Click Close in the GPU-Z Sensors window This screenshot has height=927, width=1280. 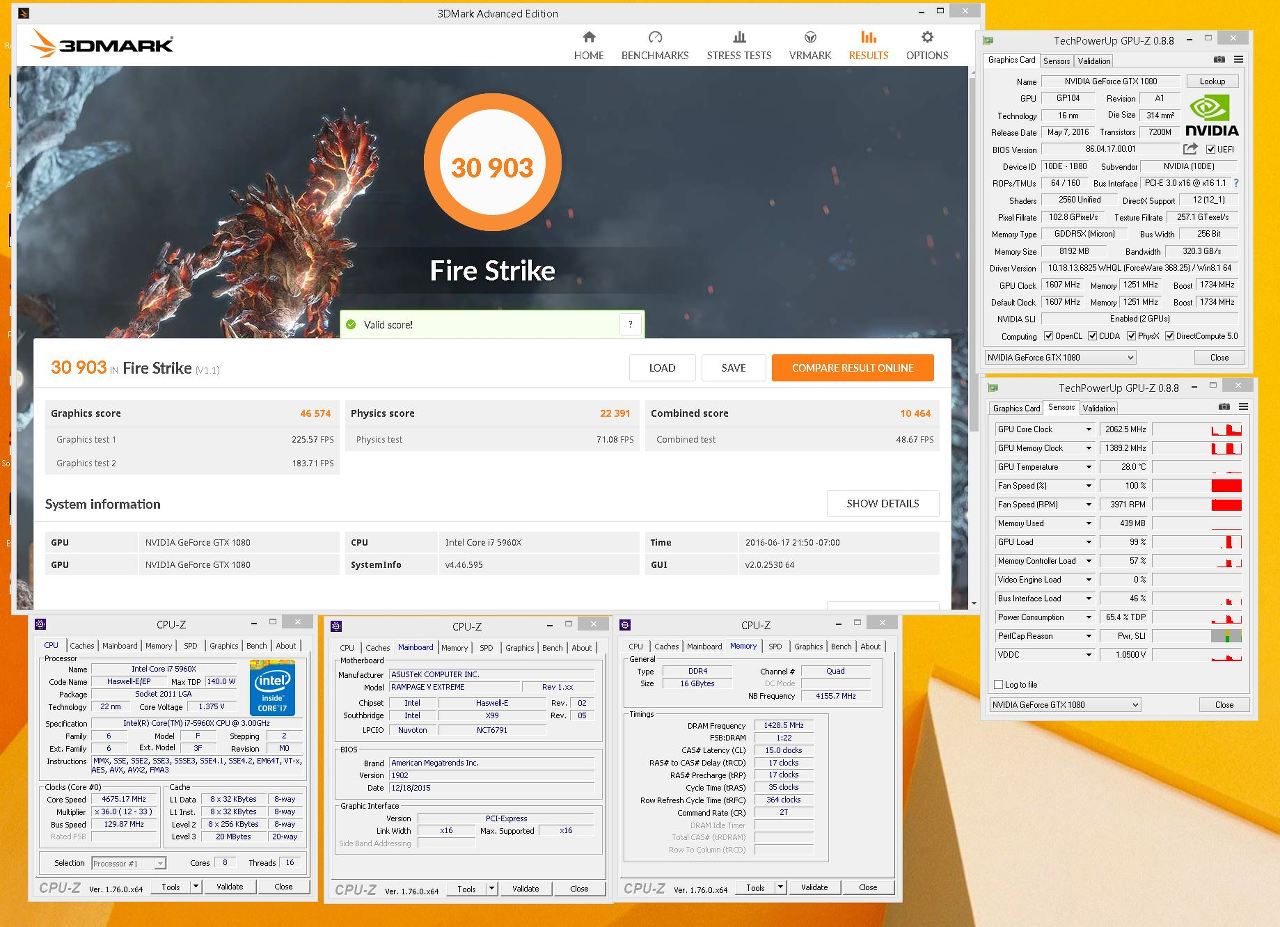click(x=1224, y=704)
